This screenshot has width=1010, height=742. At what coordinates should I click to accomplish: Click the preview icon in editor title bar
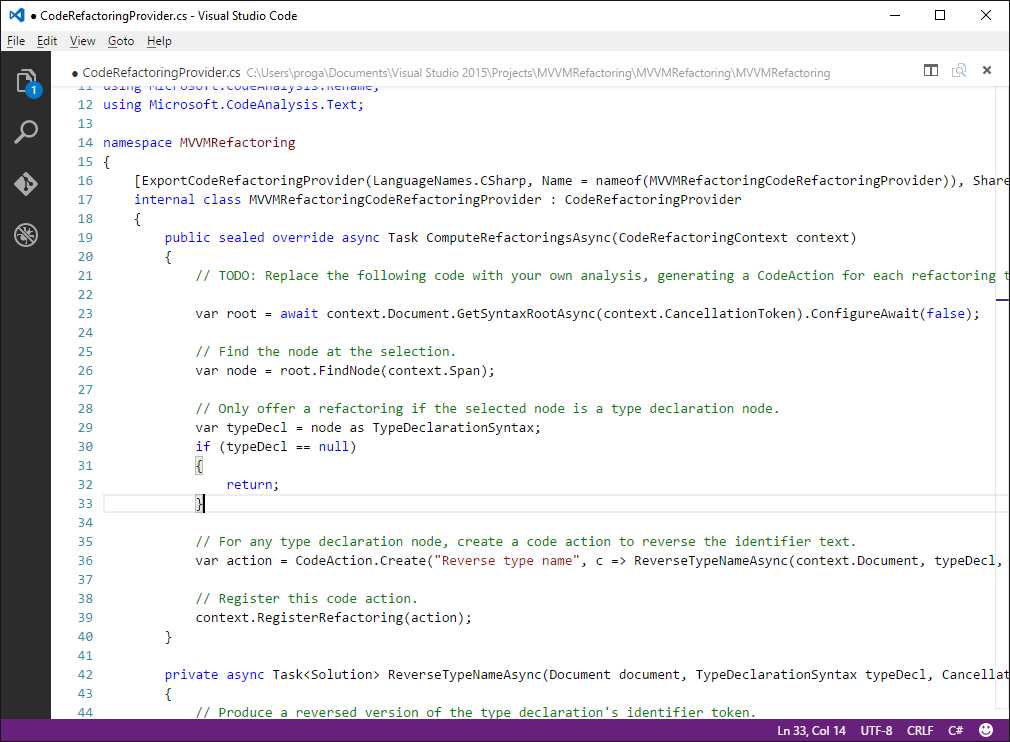click(x=958, y=71)
